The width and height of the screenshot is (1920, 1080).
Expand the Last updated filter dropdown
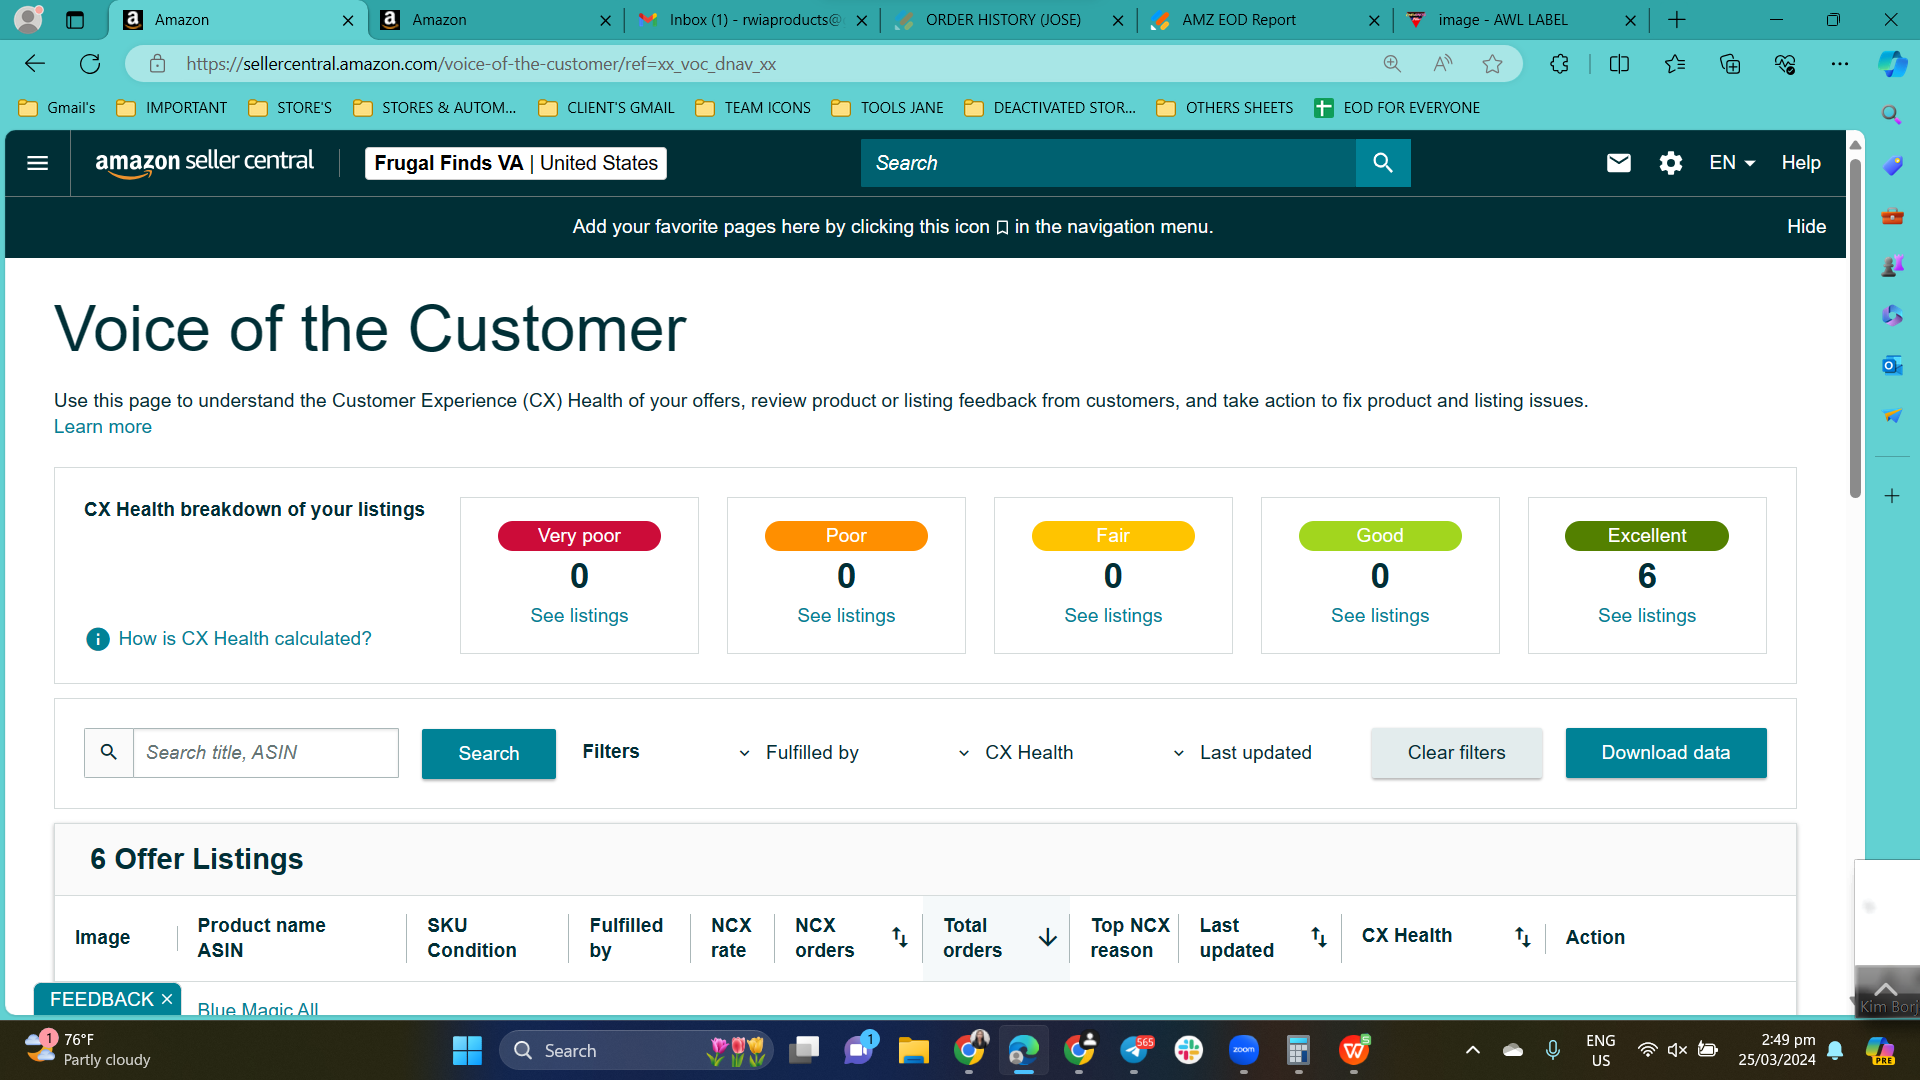click(1242, 753)
